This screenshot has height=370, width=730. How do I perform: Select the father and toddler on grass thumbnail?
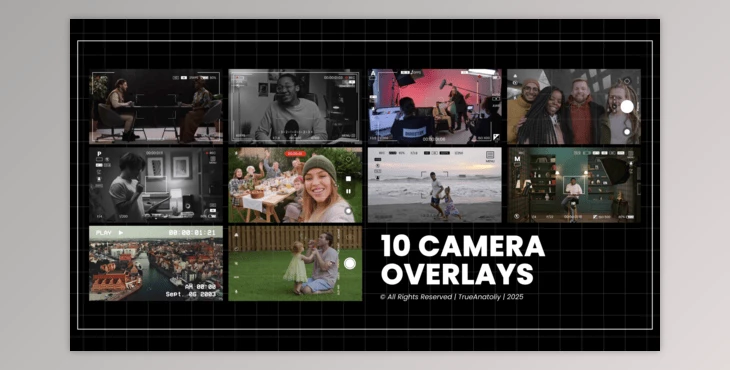coord(295,263)
